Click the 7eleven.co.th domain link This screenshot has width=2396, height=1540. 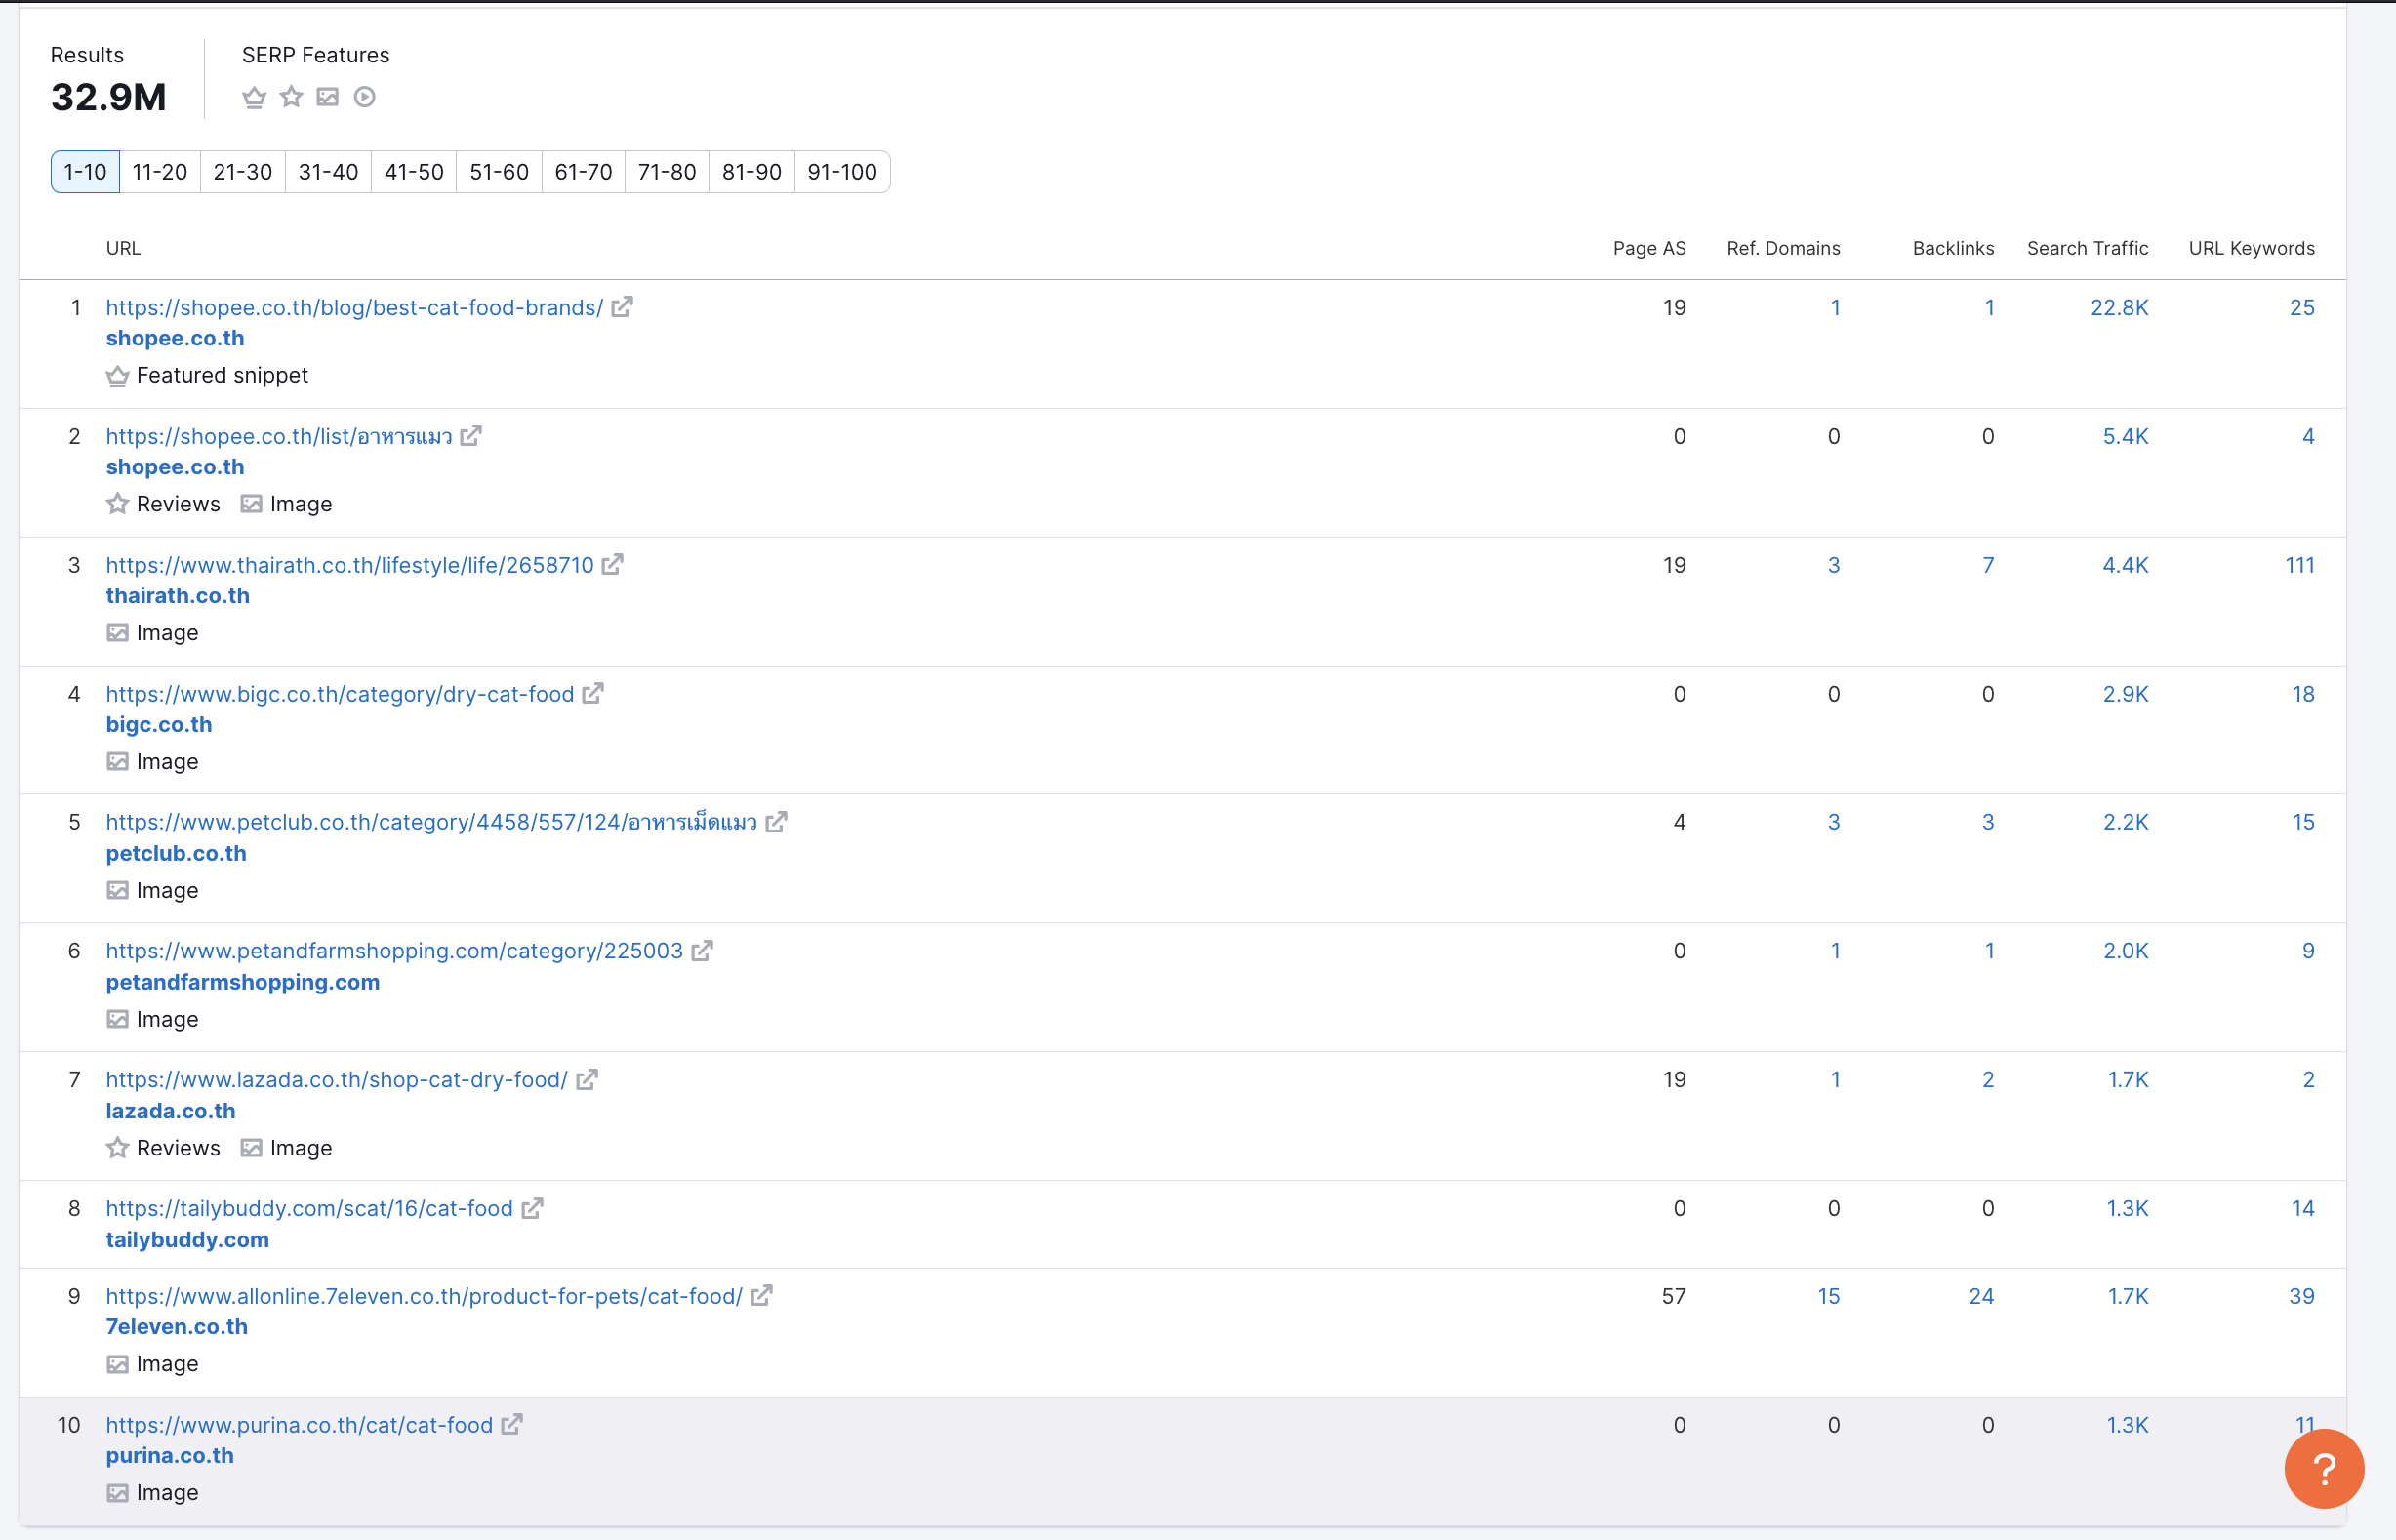pos(177,1327)
